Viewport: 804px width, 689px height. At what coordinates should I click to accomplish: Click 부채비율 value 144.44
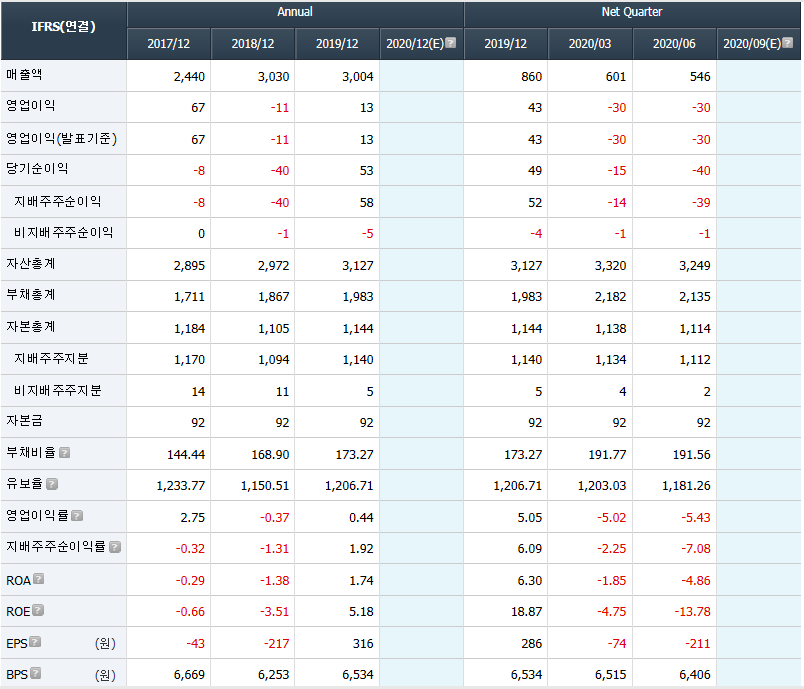(186, 455)
